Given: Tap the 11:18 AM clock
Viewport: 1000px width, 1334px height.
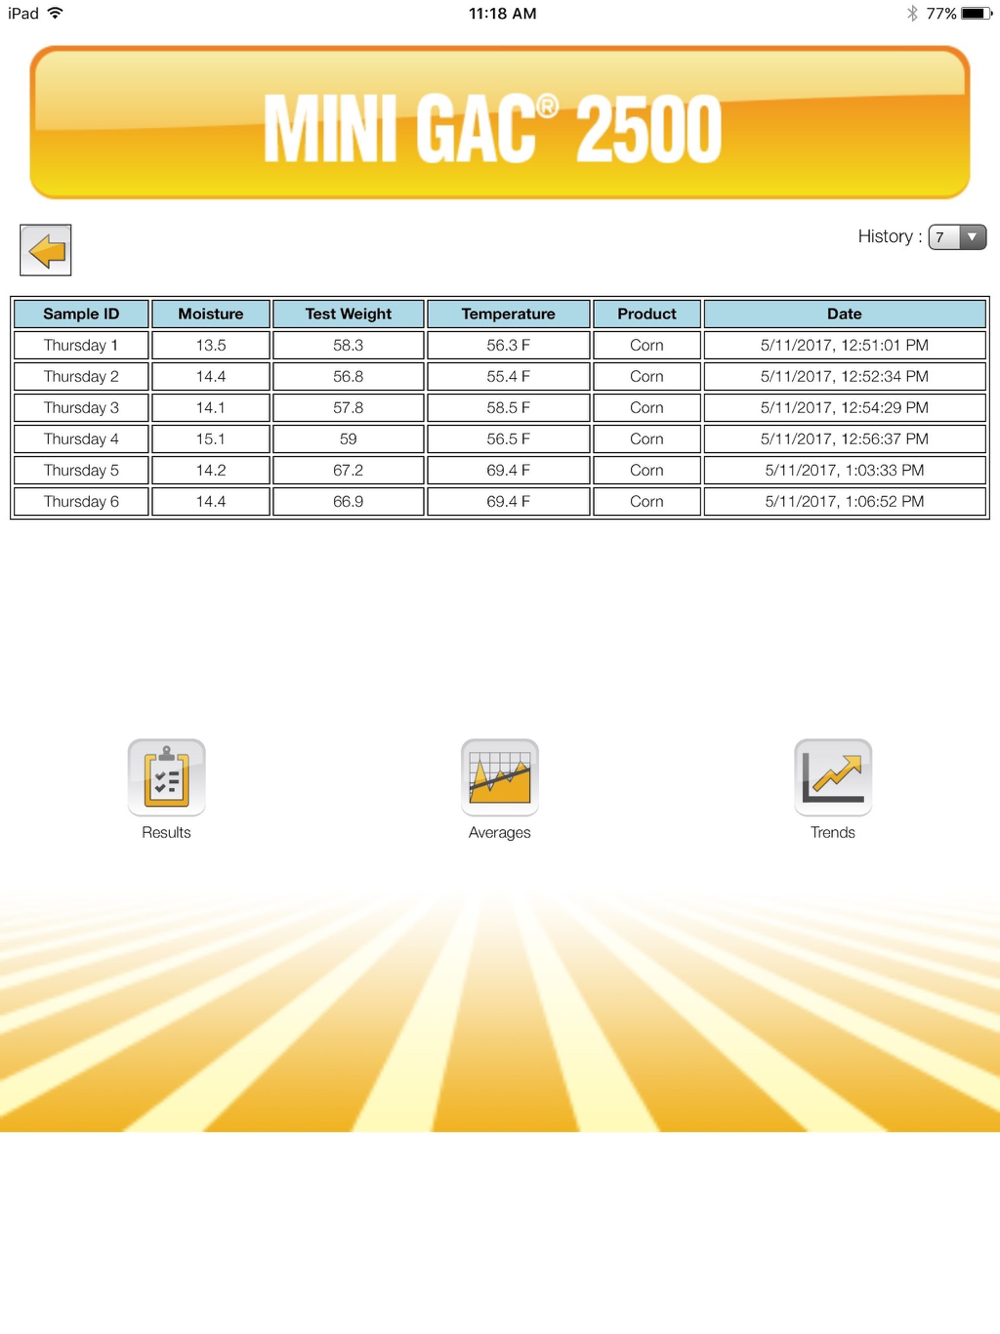Looking at the screenshot, I should click(x=502, y=13).
